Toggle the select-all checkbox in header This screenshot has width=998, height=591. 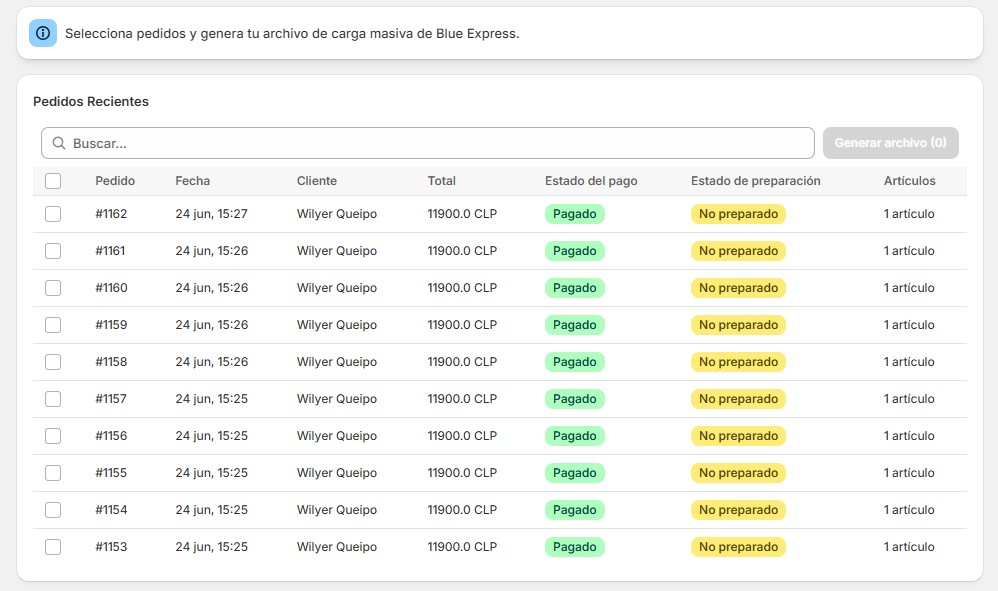[x=53, y=181]
